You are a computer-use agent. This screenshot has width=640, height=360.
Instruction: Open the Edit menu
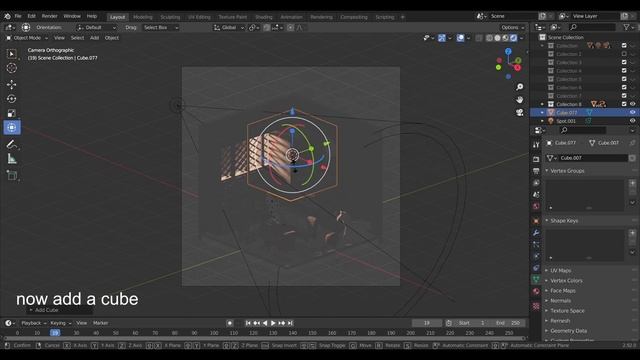click(31, 16)
